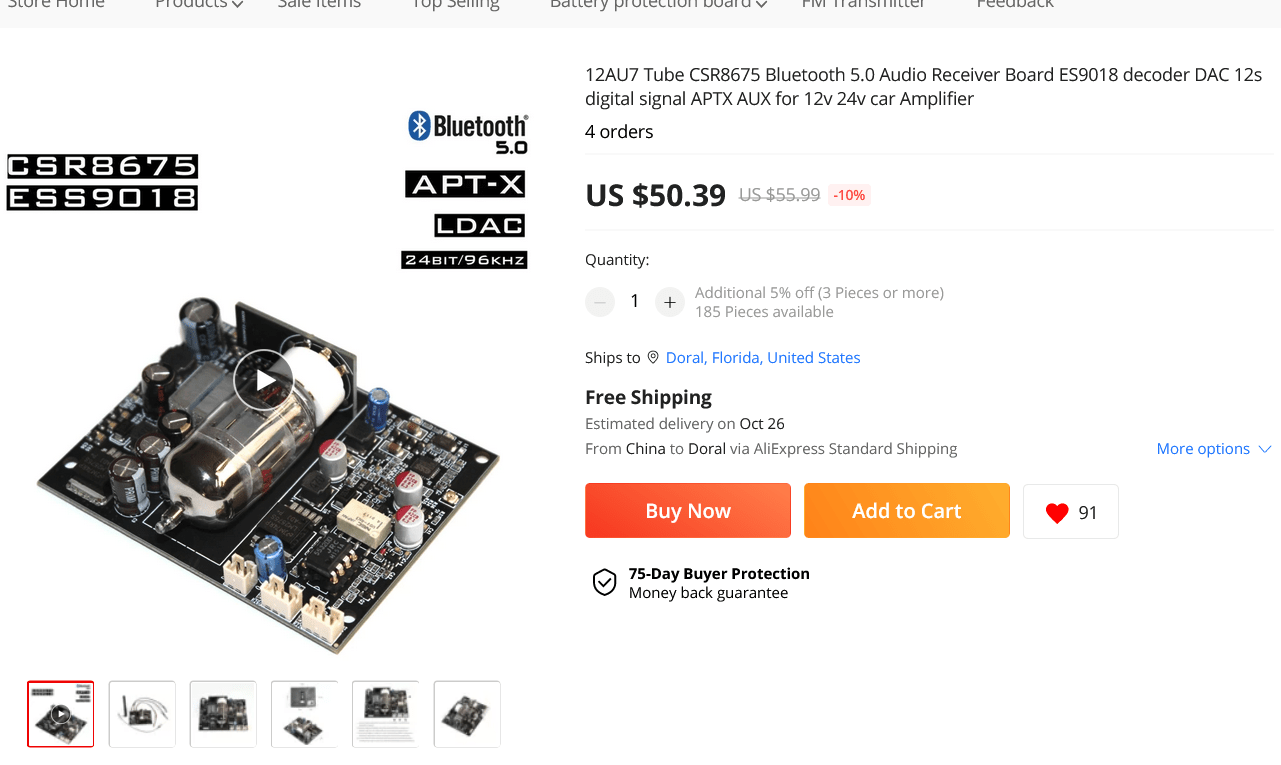The height and width of the screenshot is (765, 1281).
Task: Select the second thumbnail showing cables
Action: [142, 714]
